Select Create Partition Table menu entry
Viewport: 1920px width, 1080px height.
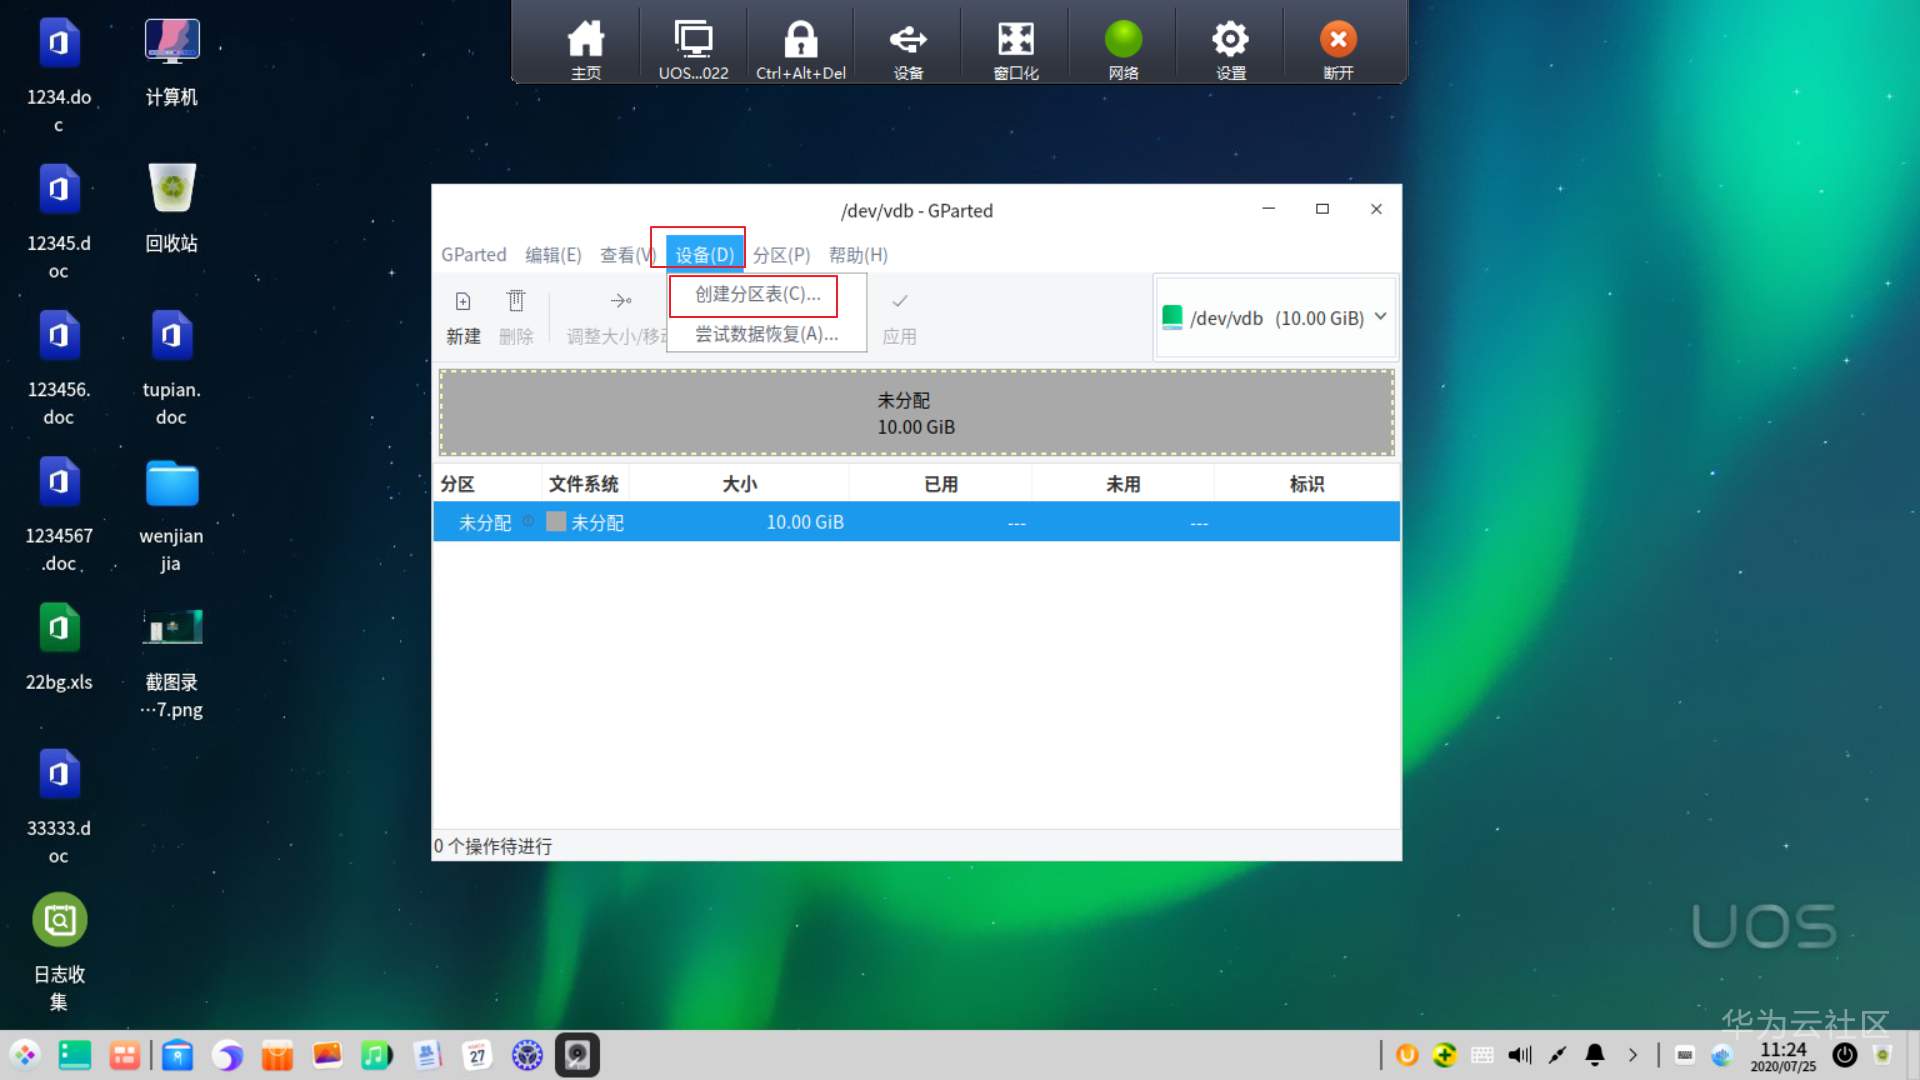click(757, 294)
